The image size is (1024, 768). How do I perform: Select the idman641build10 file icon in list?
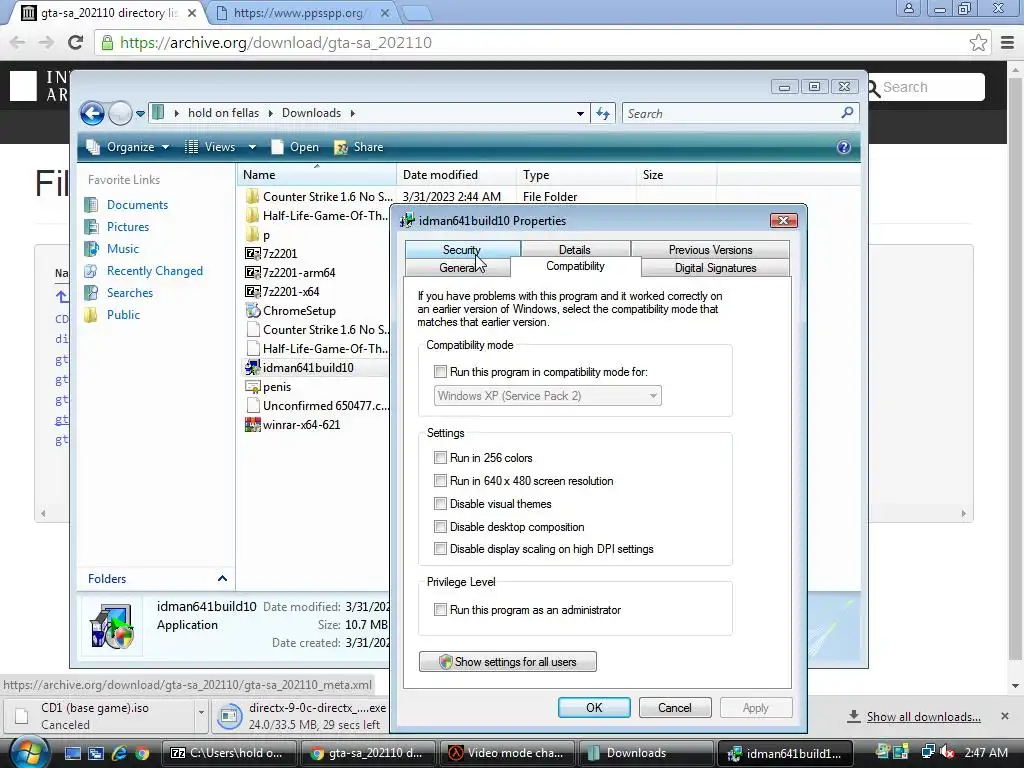point(252,368)
